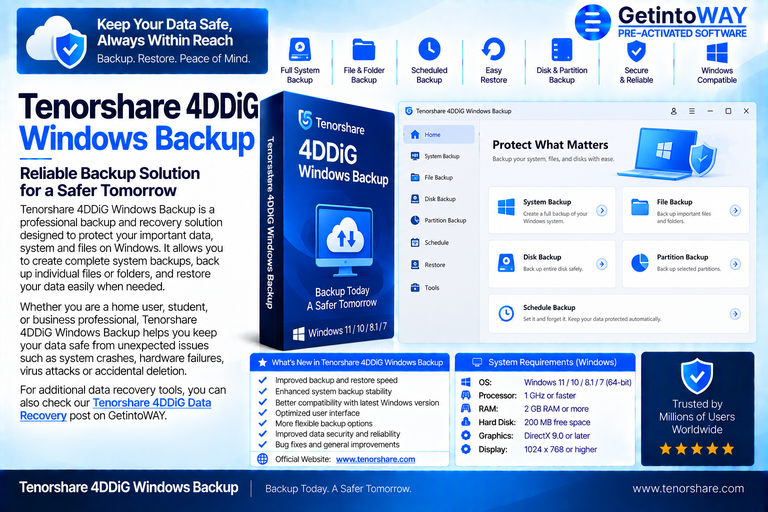Screen dimensions: 768x512
Task: Click the laptop shield illustration in app window
Action: coord(668,153)
